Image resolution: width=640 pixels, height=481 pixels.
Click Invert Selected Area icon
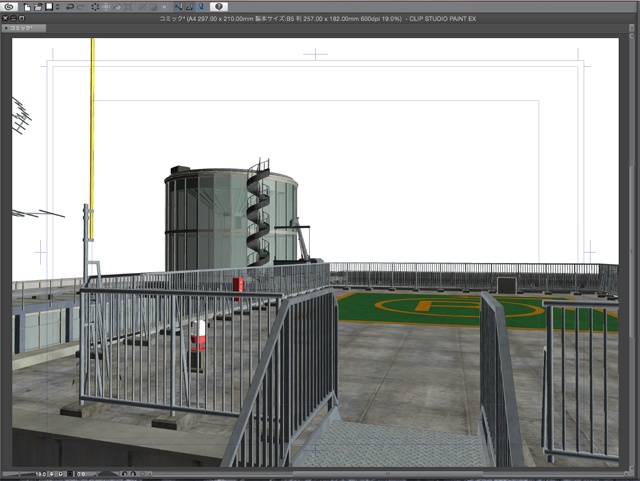[x=153, y=7]
